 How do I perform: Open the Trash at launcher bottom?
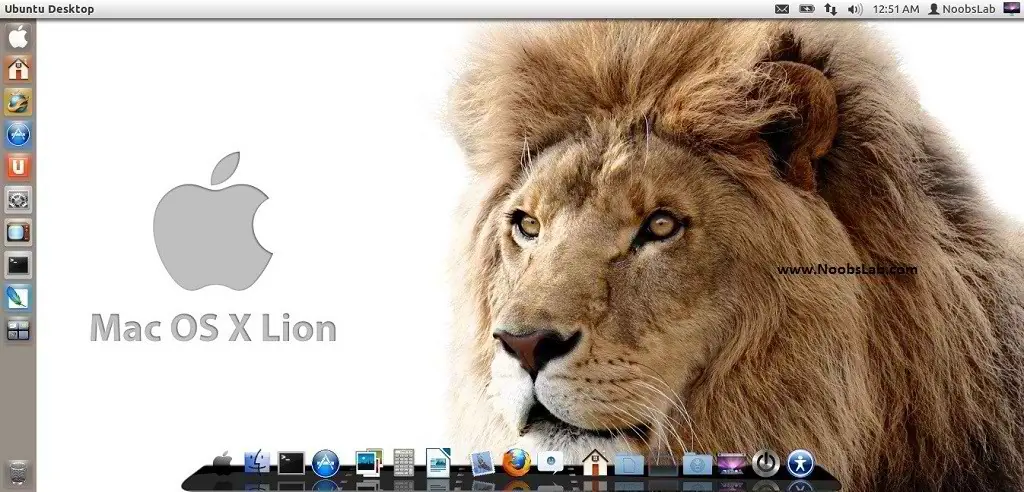tap(19, 472)
